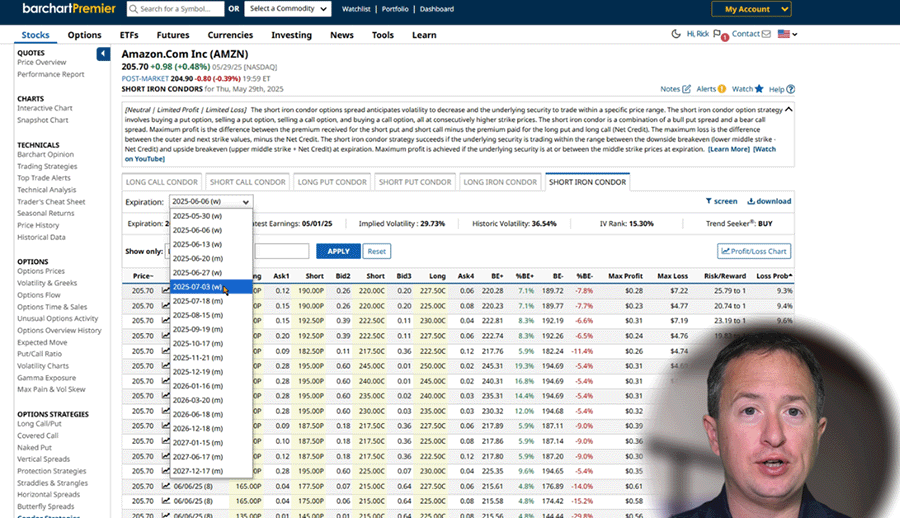Click the Show only filter input field
Viewport: 900px width, 518px height.
point(282,251)
